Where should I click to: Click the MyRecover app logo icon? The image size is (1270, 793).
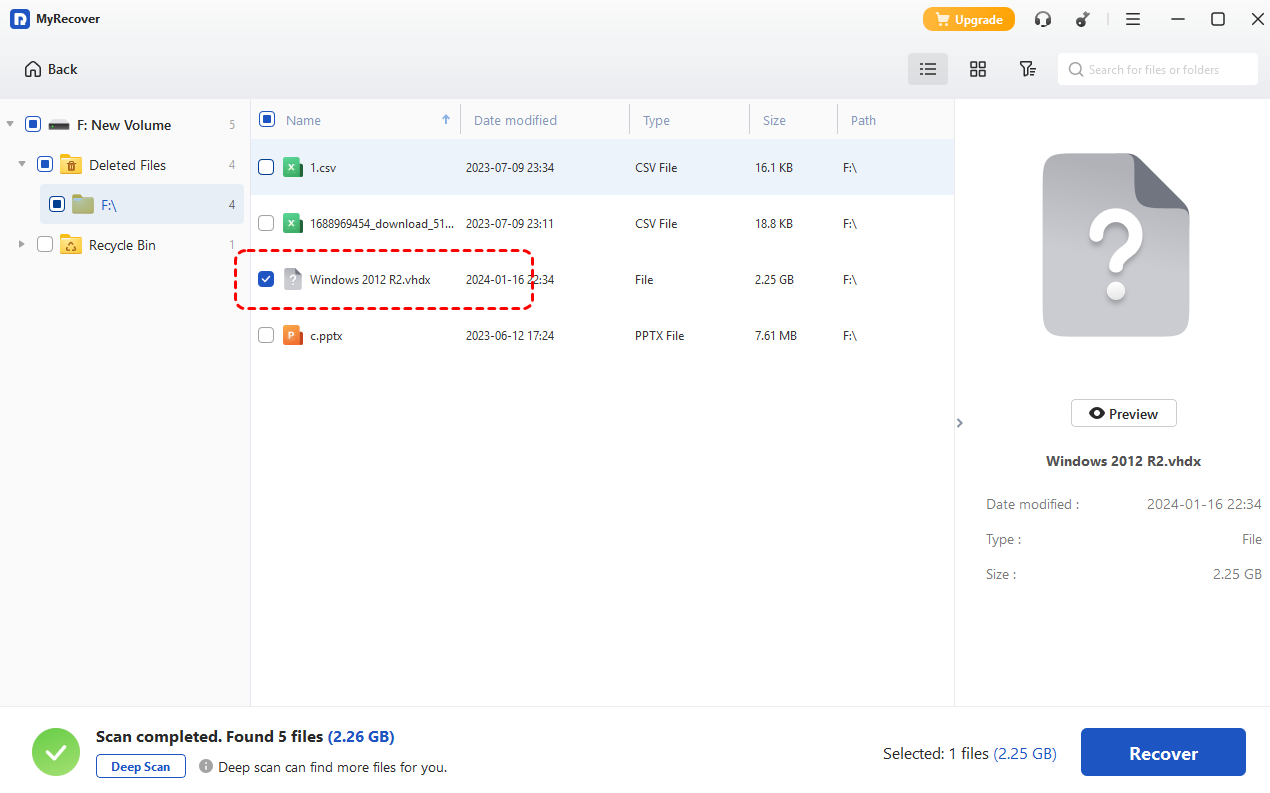20,19
